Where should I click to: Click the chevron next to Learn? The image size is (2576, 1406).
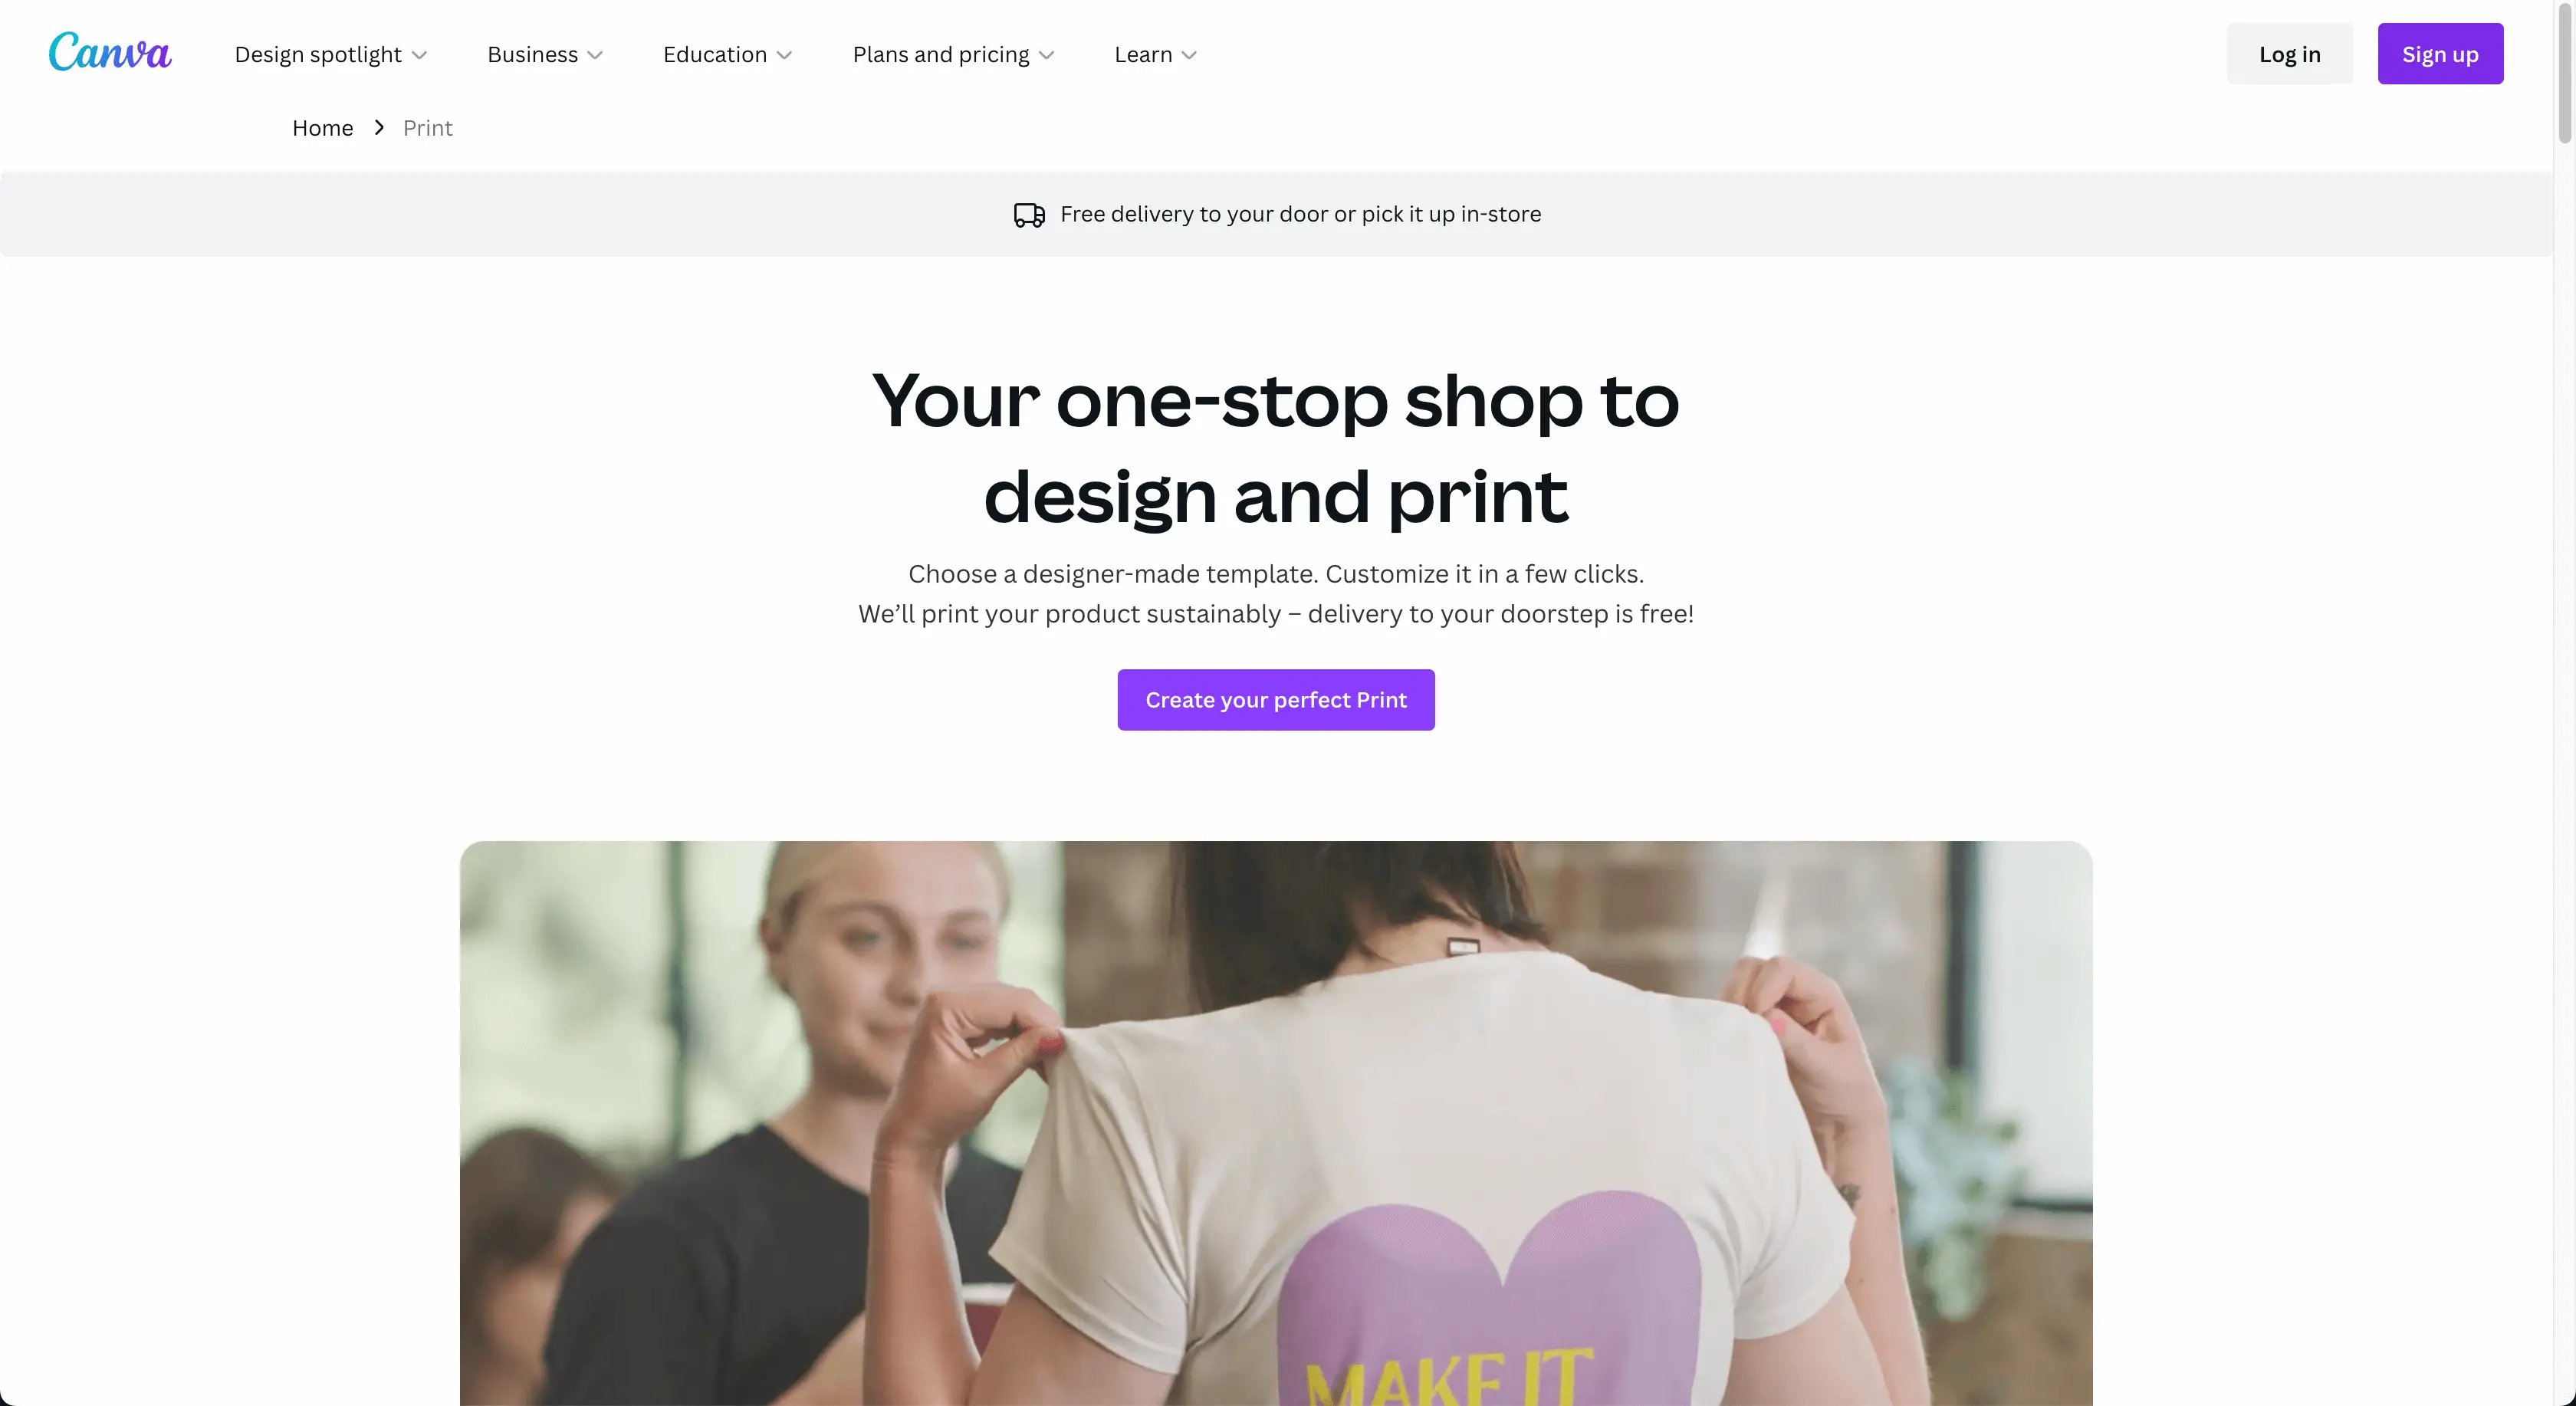tap(1189, 55)
